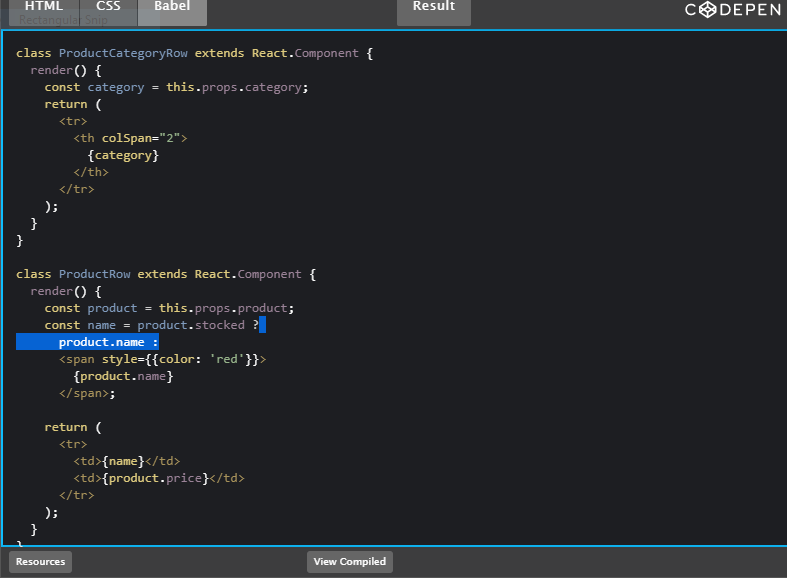
Task: Place cursor on ProductCategoryRow class name
Action: pos(122,53)
